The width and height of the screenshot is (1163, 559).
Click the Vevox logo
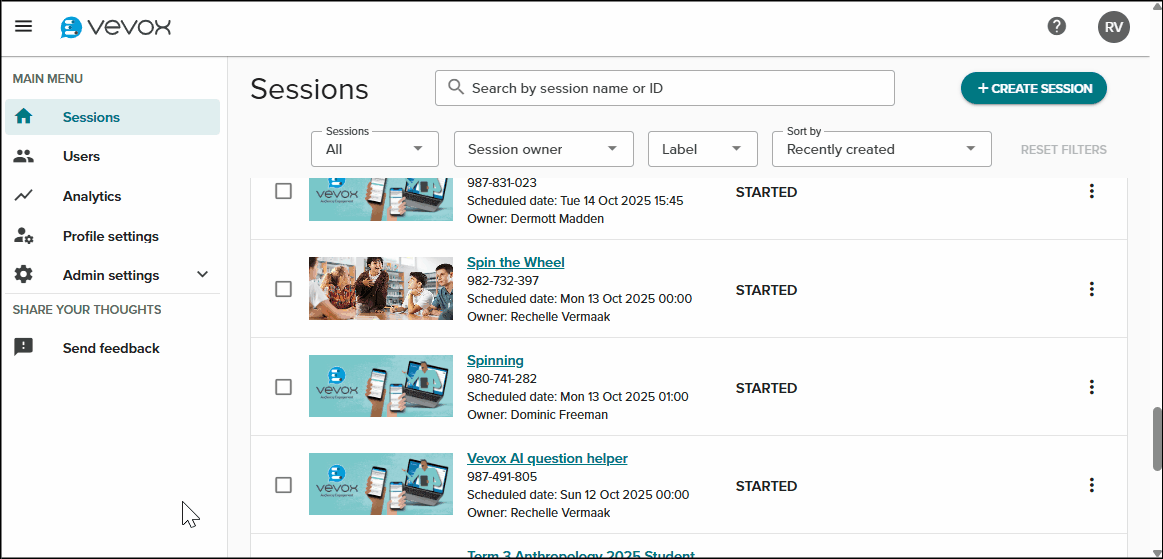point(115,27)
